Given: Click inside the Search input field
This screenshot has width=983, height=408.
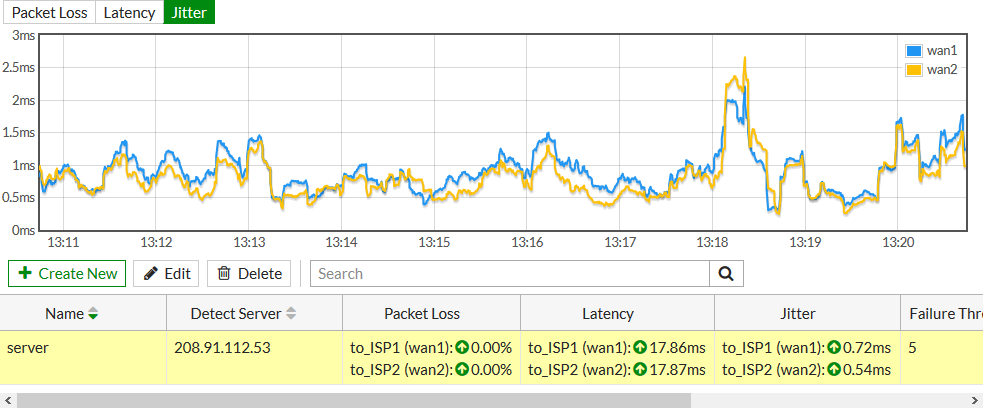Looking at the screenshot, I should tap(510, 273).
